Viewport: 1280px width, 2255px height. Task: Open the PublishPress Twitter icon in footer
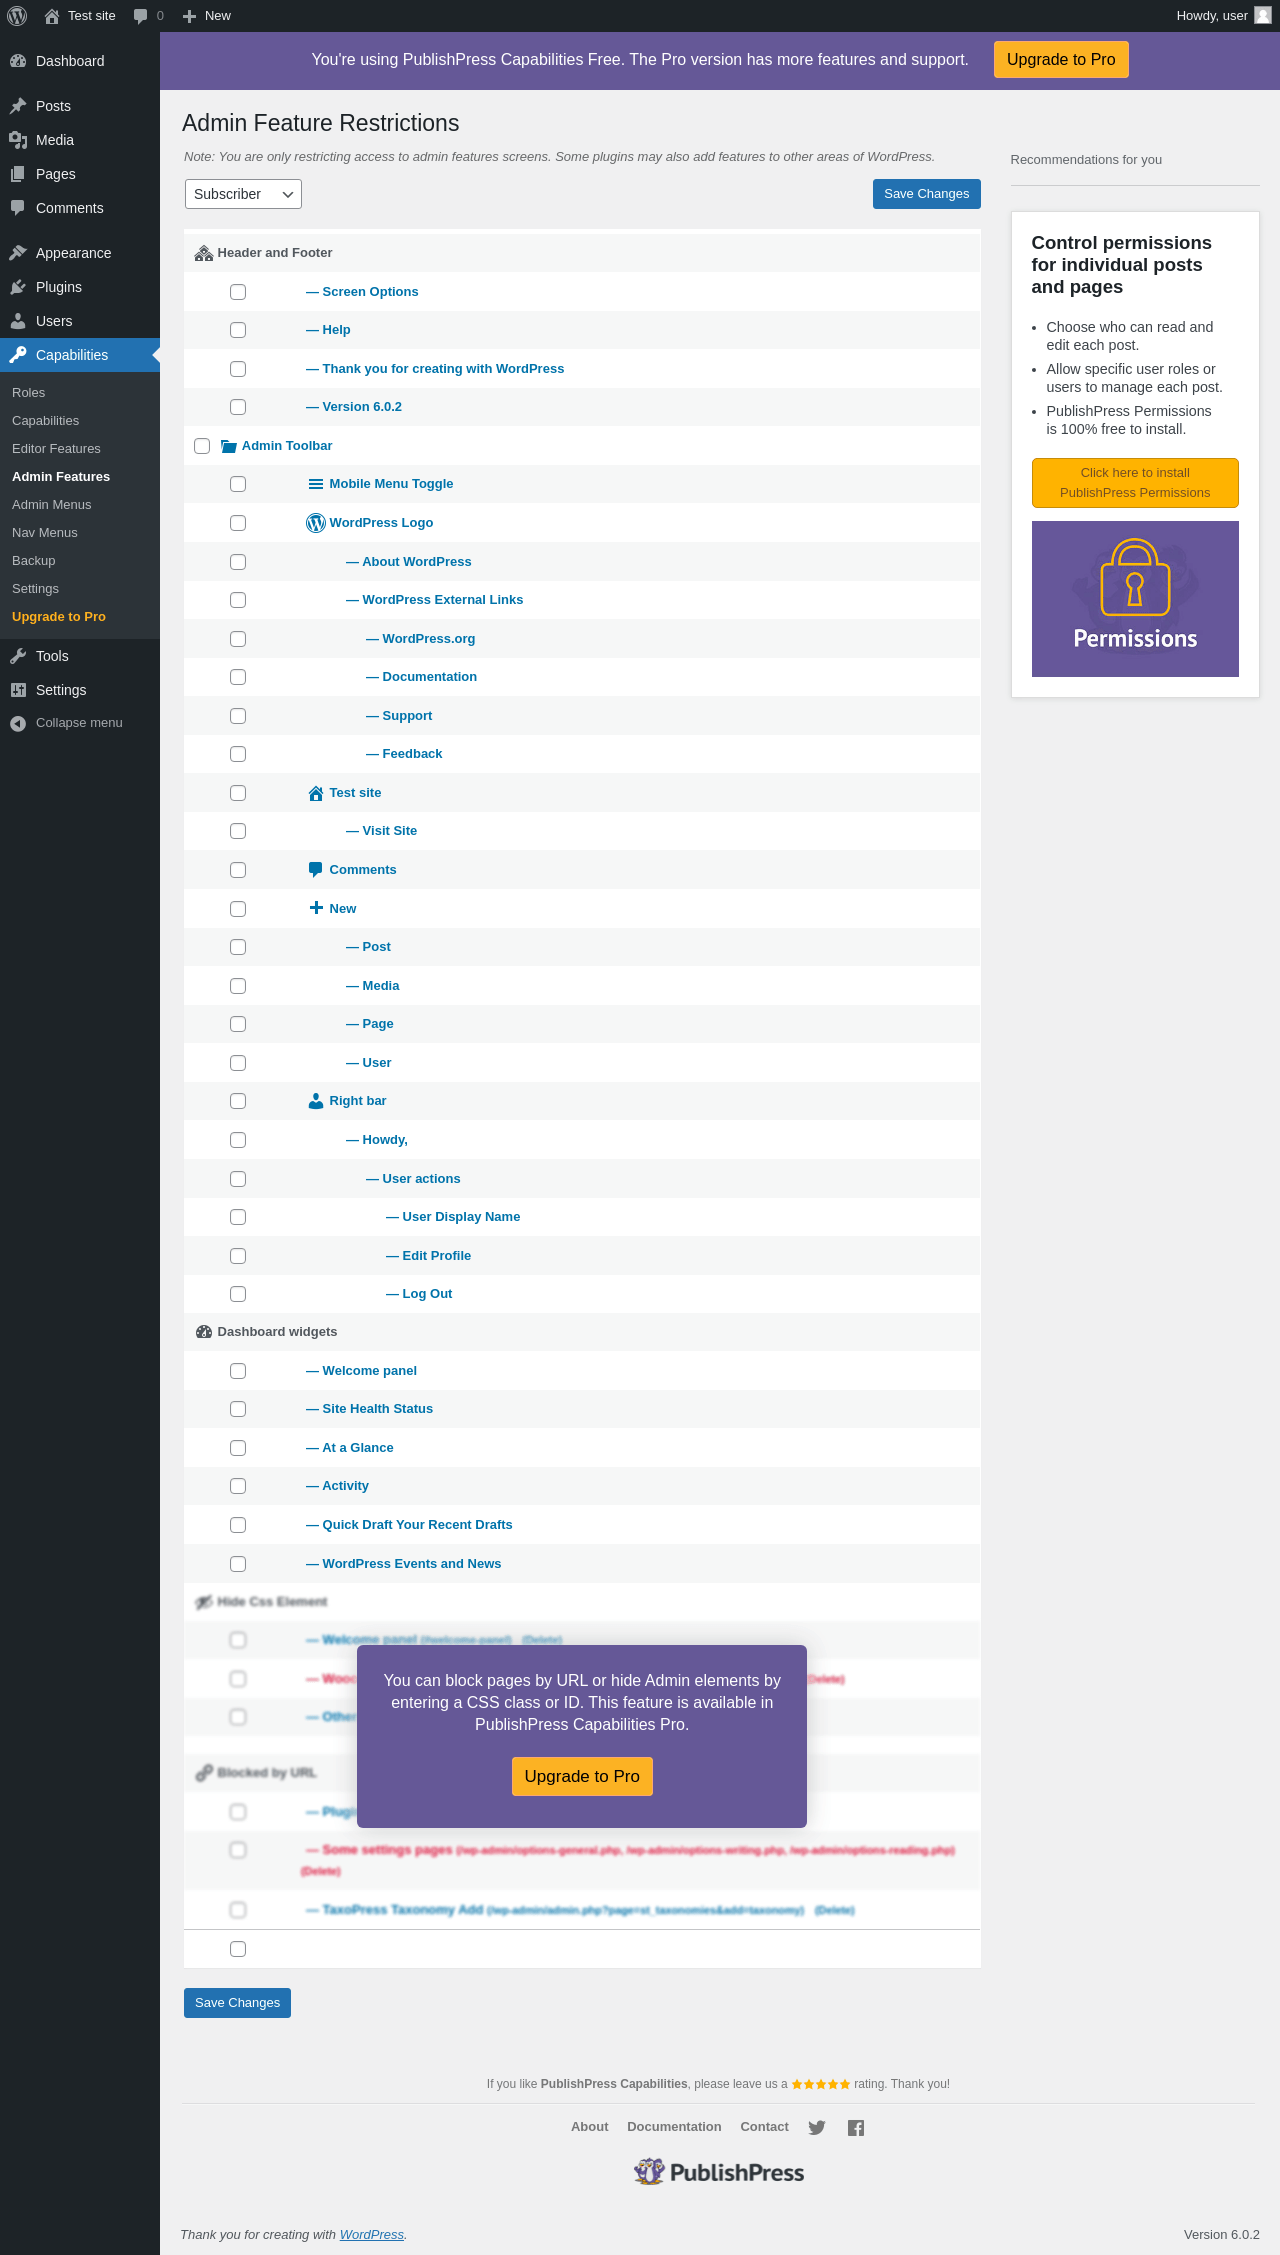[817, 2127]
